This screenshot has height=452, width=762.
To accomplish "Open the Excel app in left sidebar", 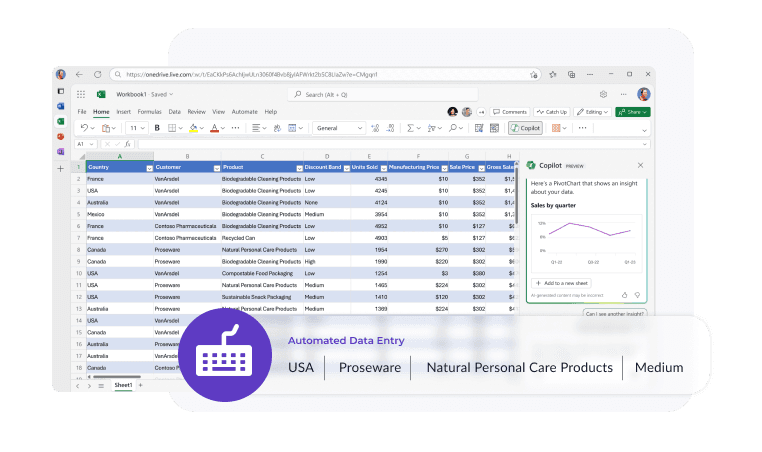I will 61,122.
